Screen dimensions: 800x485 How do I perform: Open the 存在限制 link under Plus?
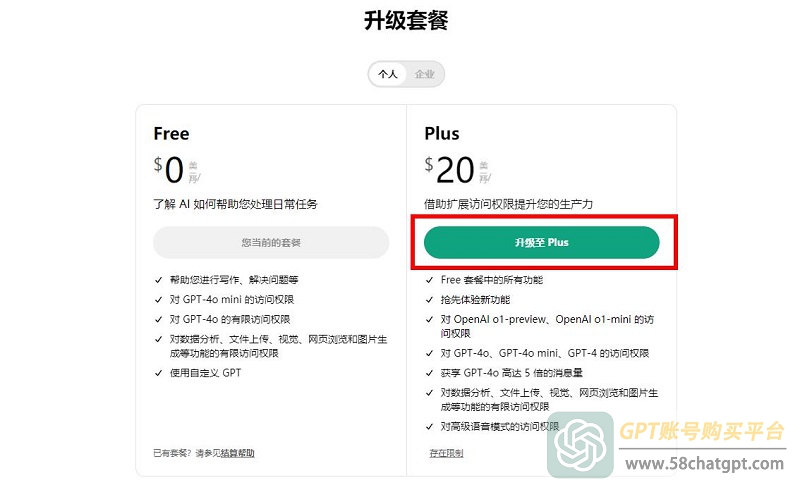click(446, 453)
